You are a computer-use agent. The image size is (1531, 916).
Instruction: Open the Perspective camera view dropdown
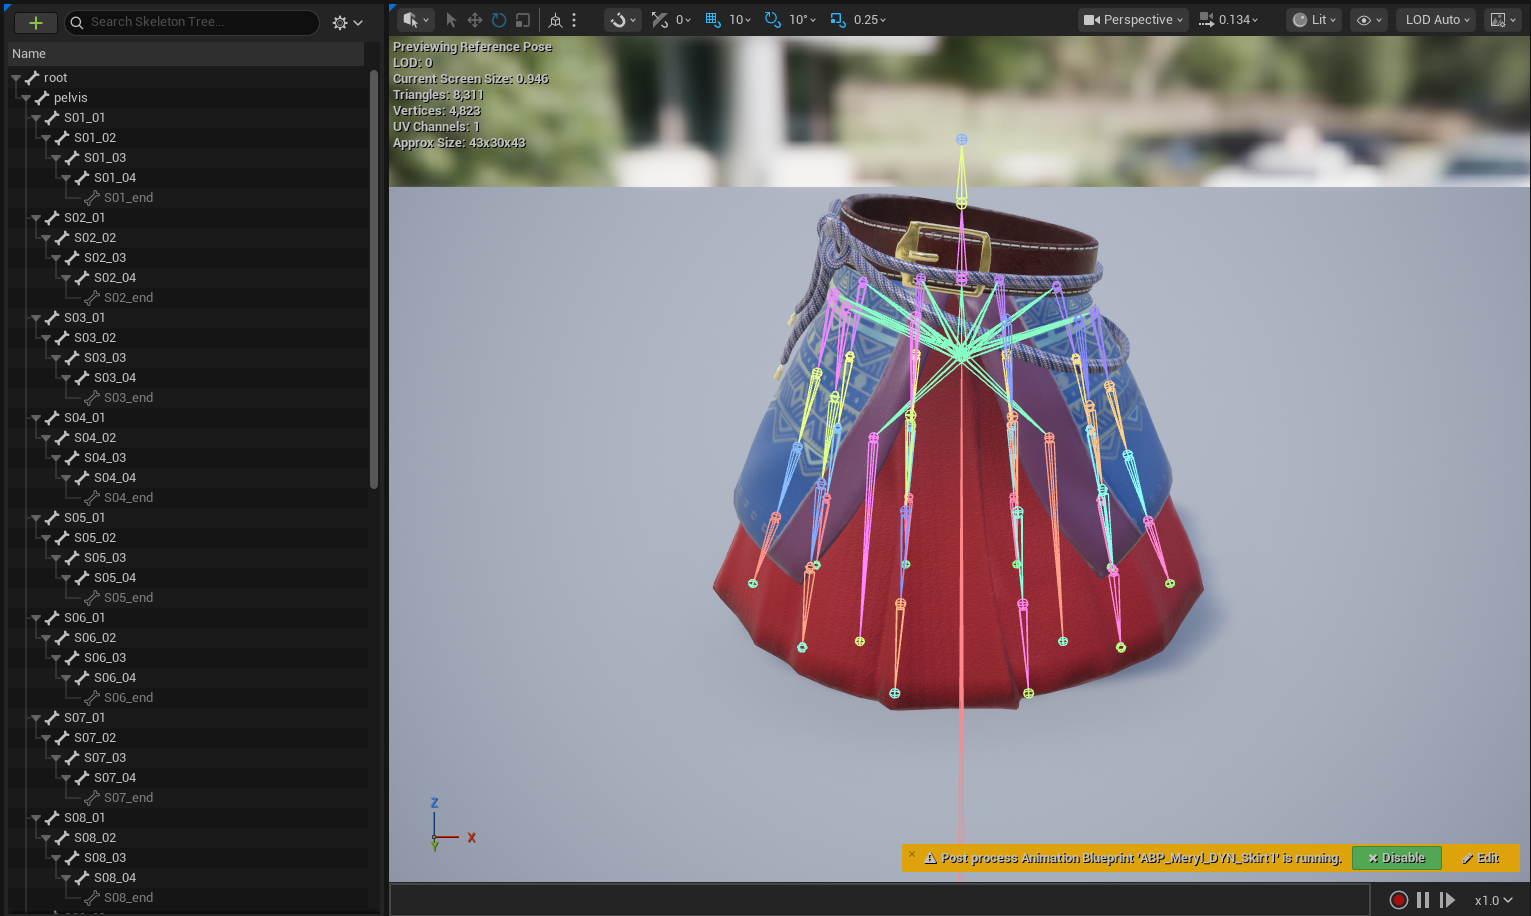[1133, 20]
